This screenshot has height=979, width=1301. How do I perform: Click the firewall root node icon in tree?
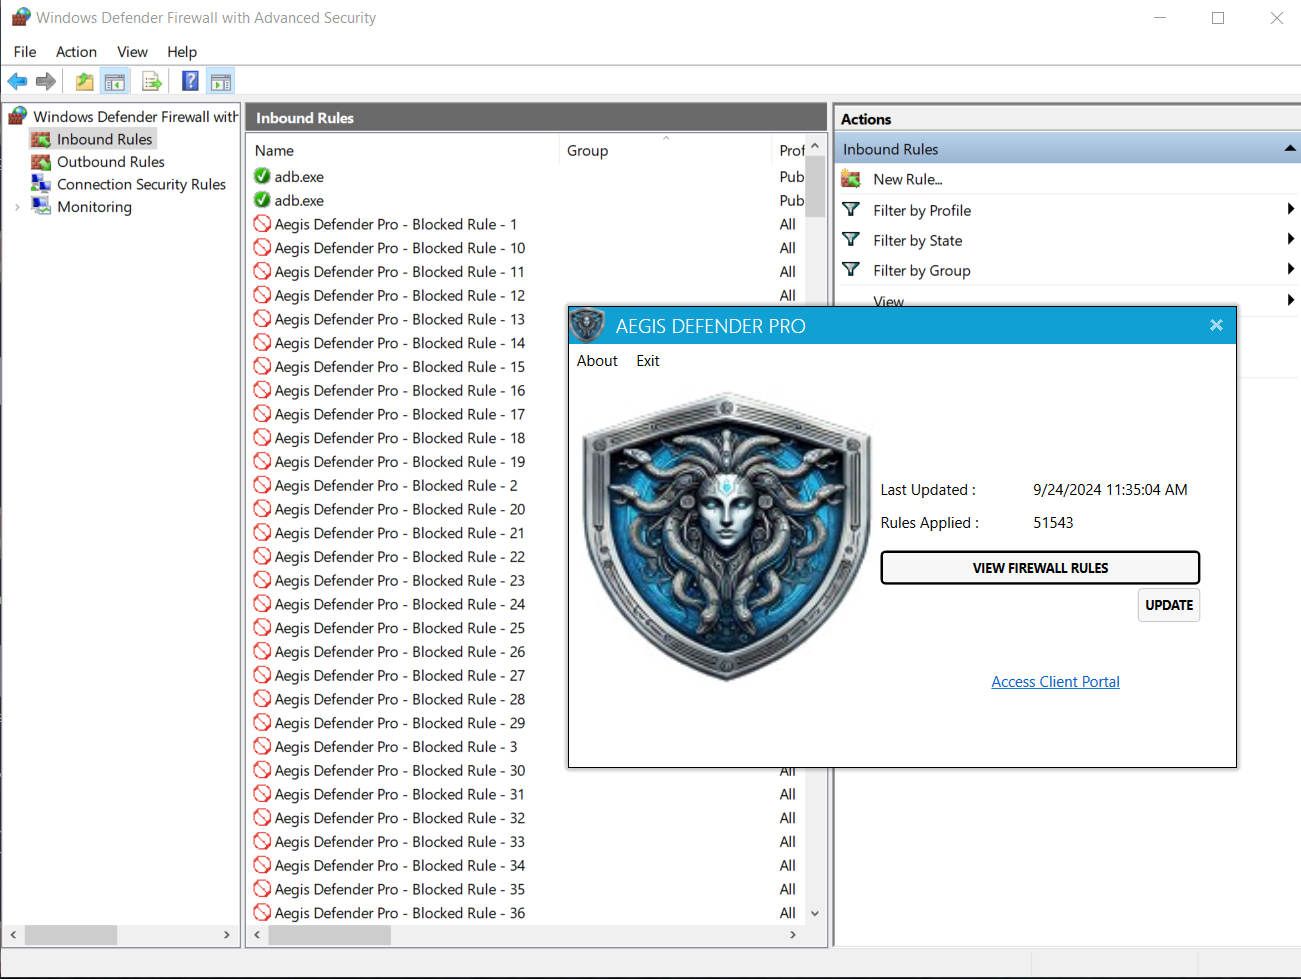coord(18,116)
